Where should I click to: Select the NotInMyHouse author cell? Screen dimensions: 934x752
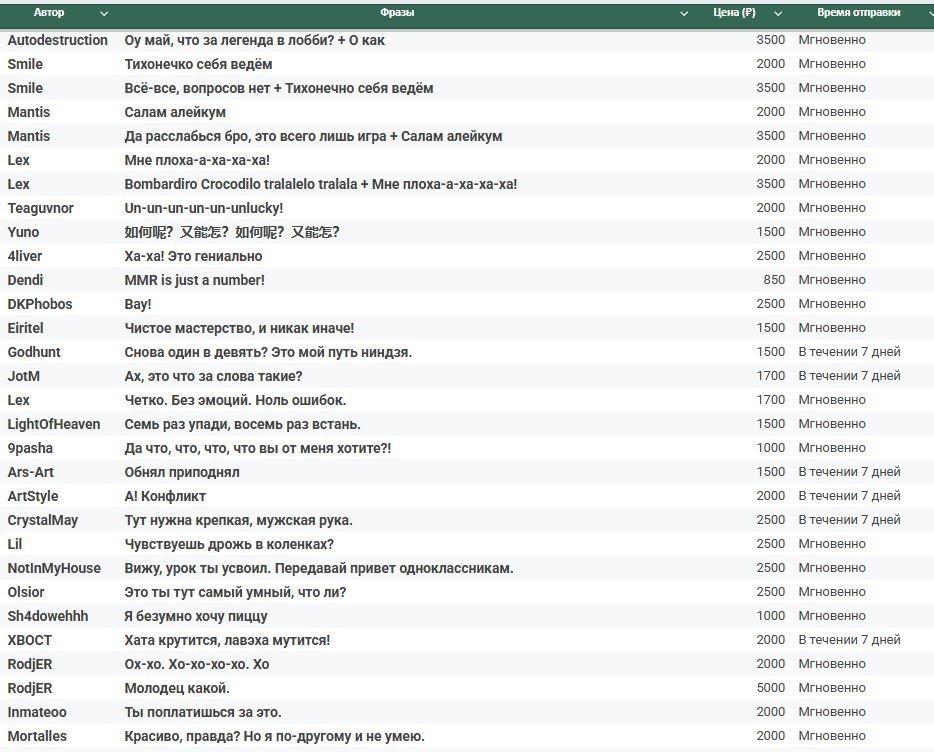[x=54, y=568]
